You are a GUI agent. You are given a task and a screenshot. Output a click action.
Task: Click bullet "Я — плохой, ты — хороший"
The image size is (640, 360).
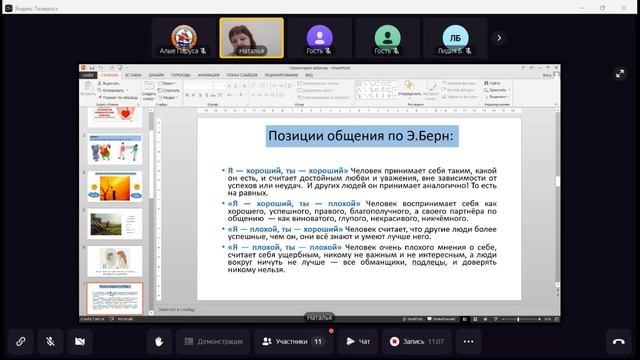point(285,229)
